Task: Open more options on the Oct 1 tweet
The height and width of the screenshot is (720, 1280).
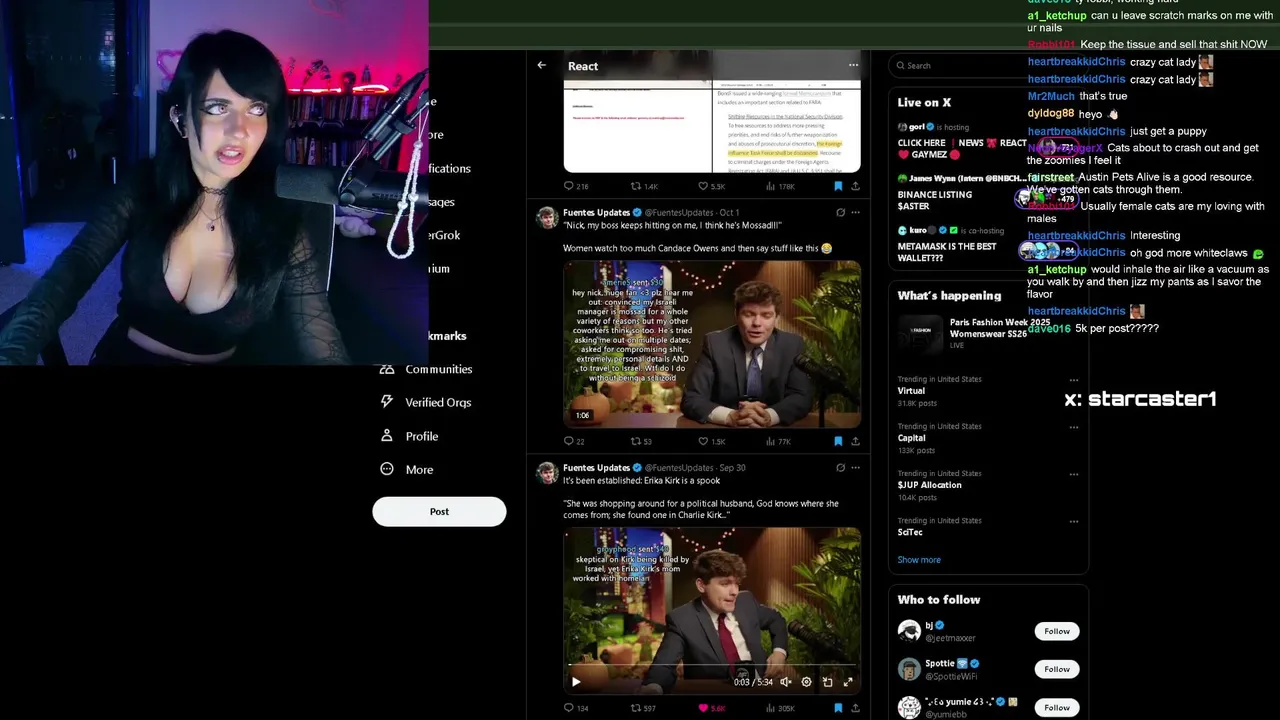Action: point(855,212)
